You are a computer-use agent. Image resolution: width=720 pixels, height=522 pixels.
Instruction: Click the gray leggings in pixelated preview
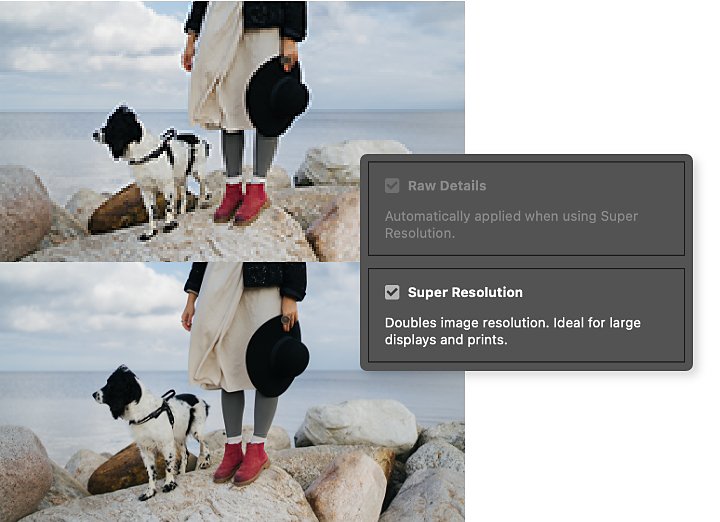click(x=249, y=154)
